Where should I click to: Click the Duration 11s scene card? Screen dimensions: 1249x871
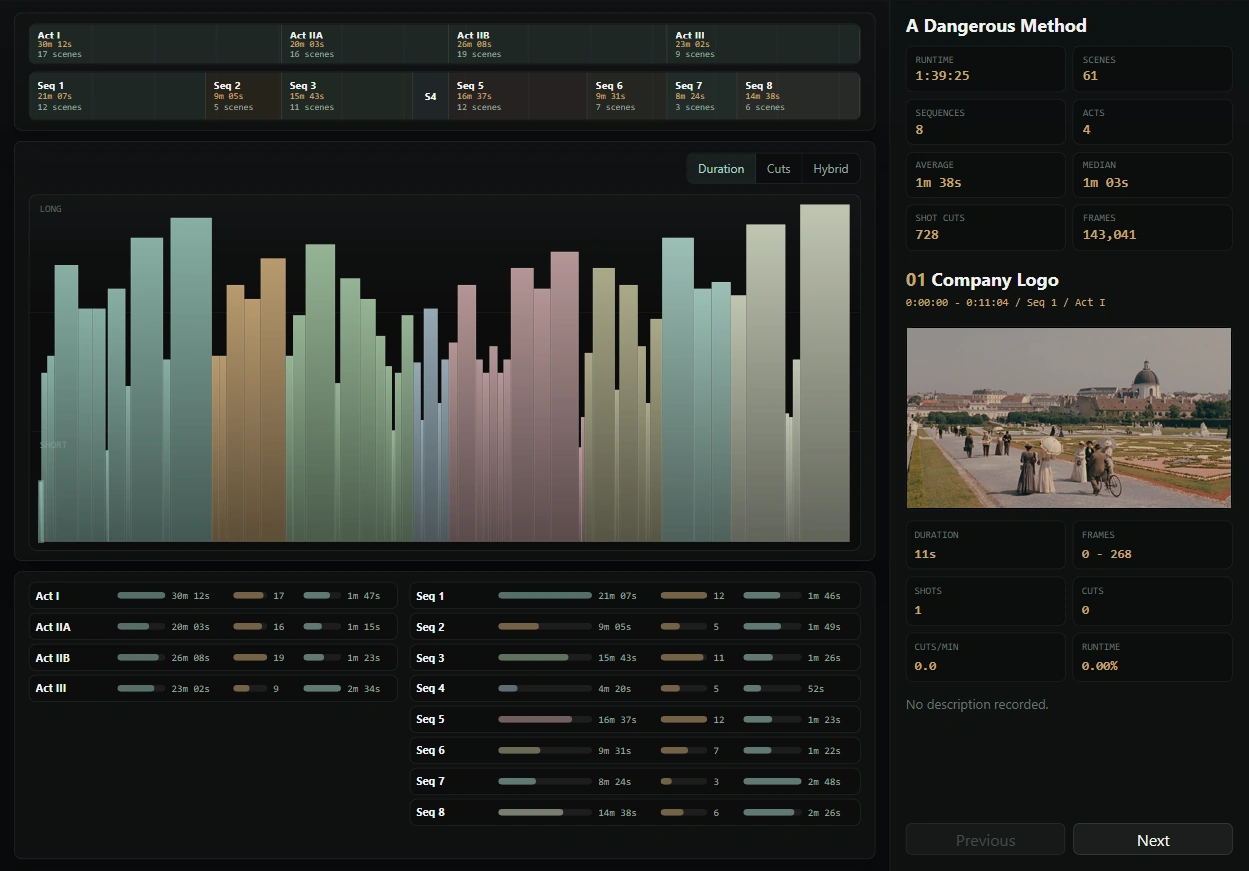pyautogui.click(x=985, y=545)
